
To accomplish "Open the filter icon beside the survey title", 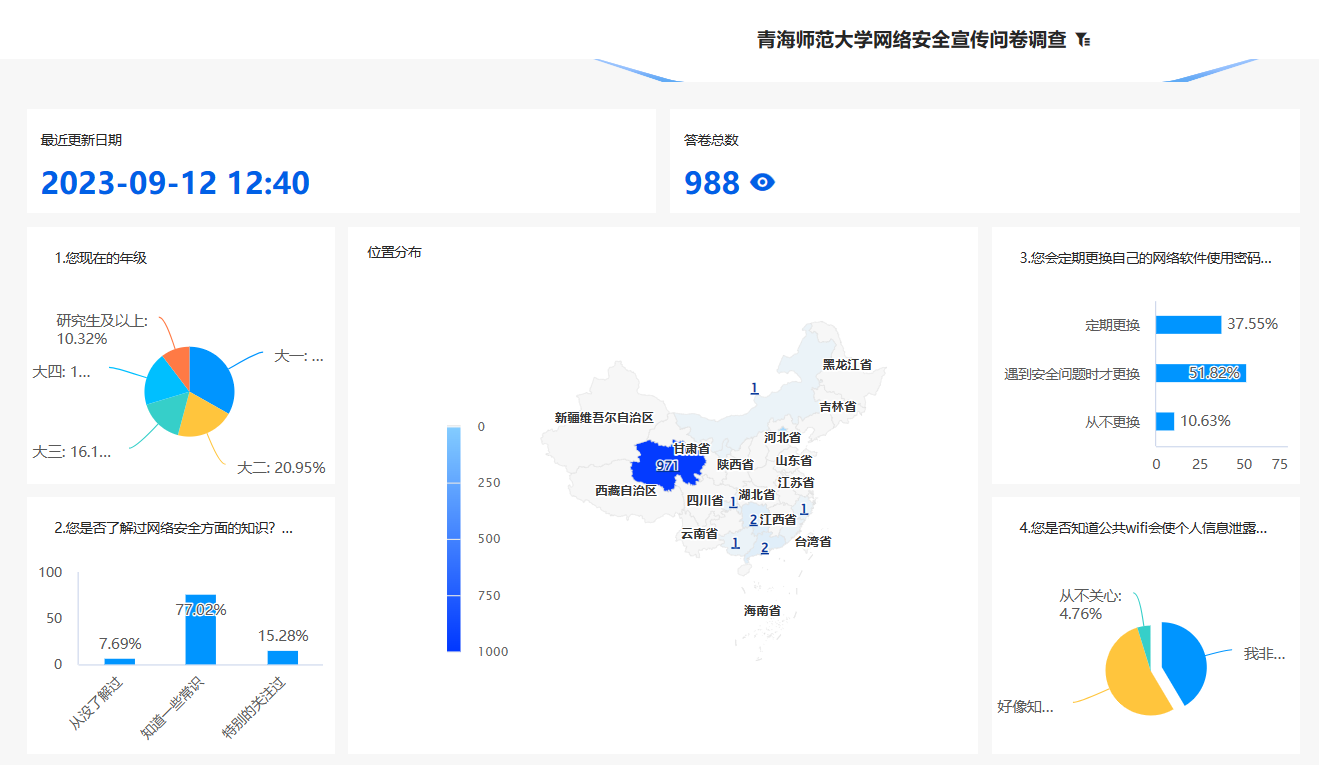I will [1083, 40].
